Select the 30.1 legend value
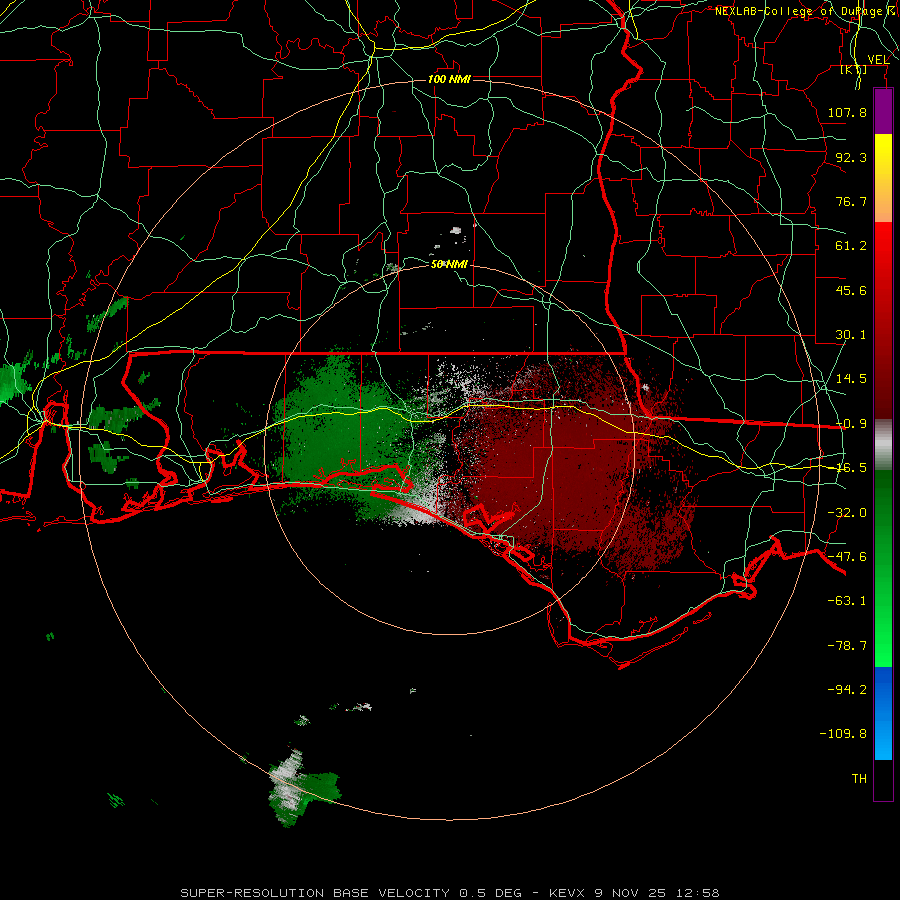Viewport: 900px width, 900px height. [x=851, y=335]
